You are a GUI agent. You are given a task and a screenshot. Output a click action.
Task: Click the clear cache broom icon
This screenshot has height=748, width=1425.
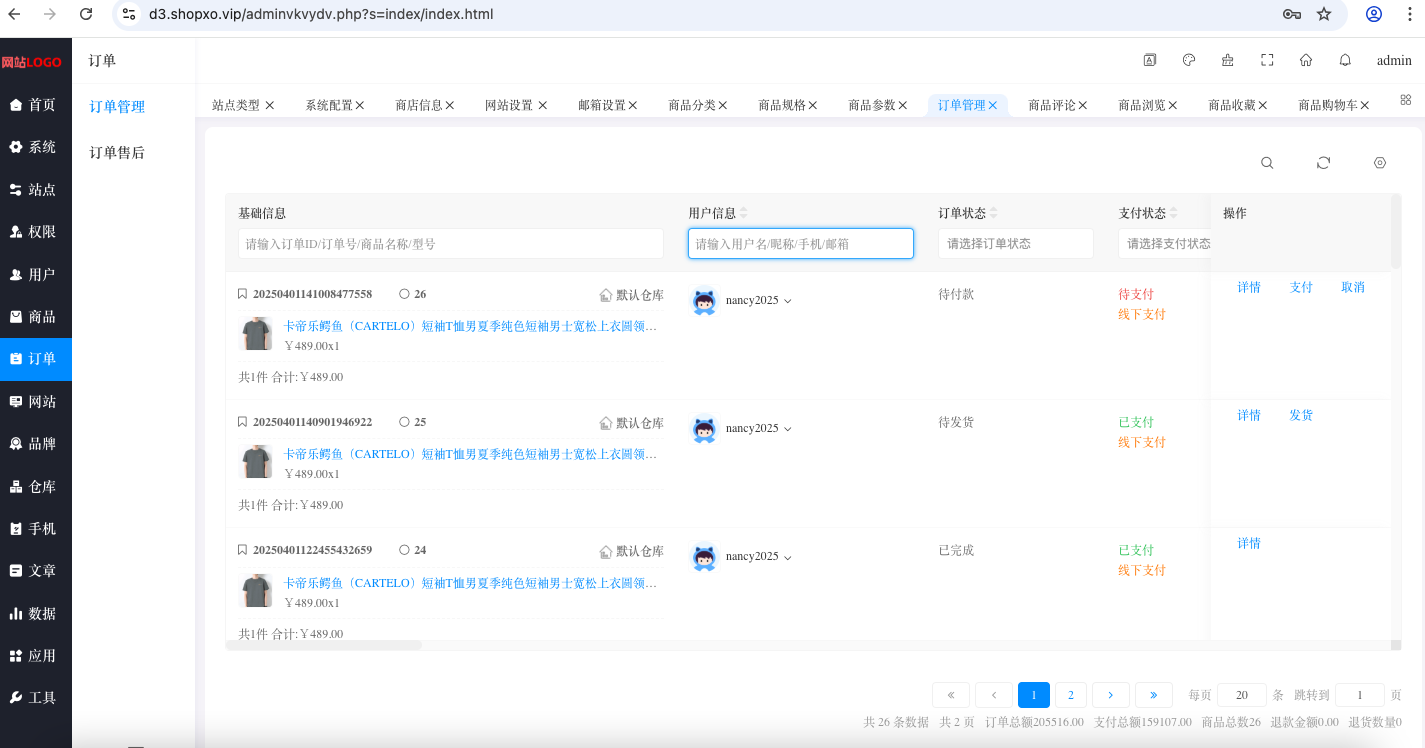[x=1228, y=60]
